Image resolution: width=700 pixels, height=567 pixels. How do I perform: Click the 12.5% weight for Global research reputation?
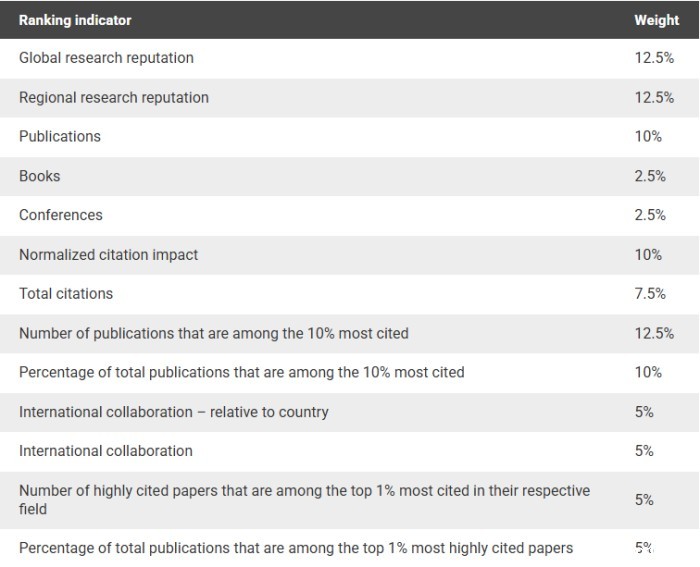click(x=654, y=58)
